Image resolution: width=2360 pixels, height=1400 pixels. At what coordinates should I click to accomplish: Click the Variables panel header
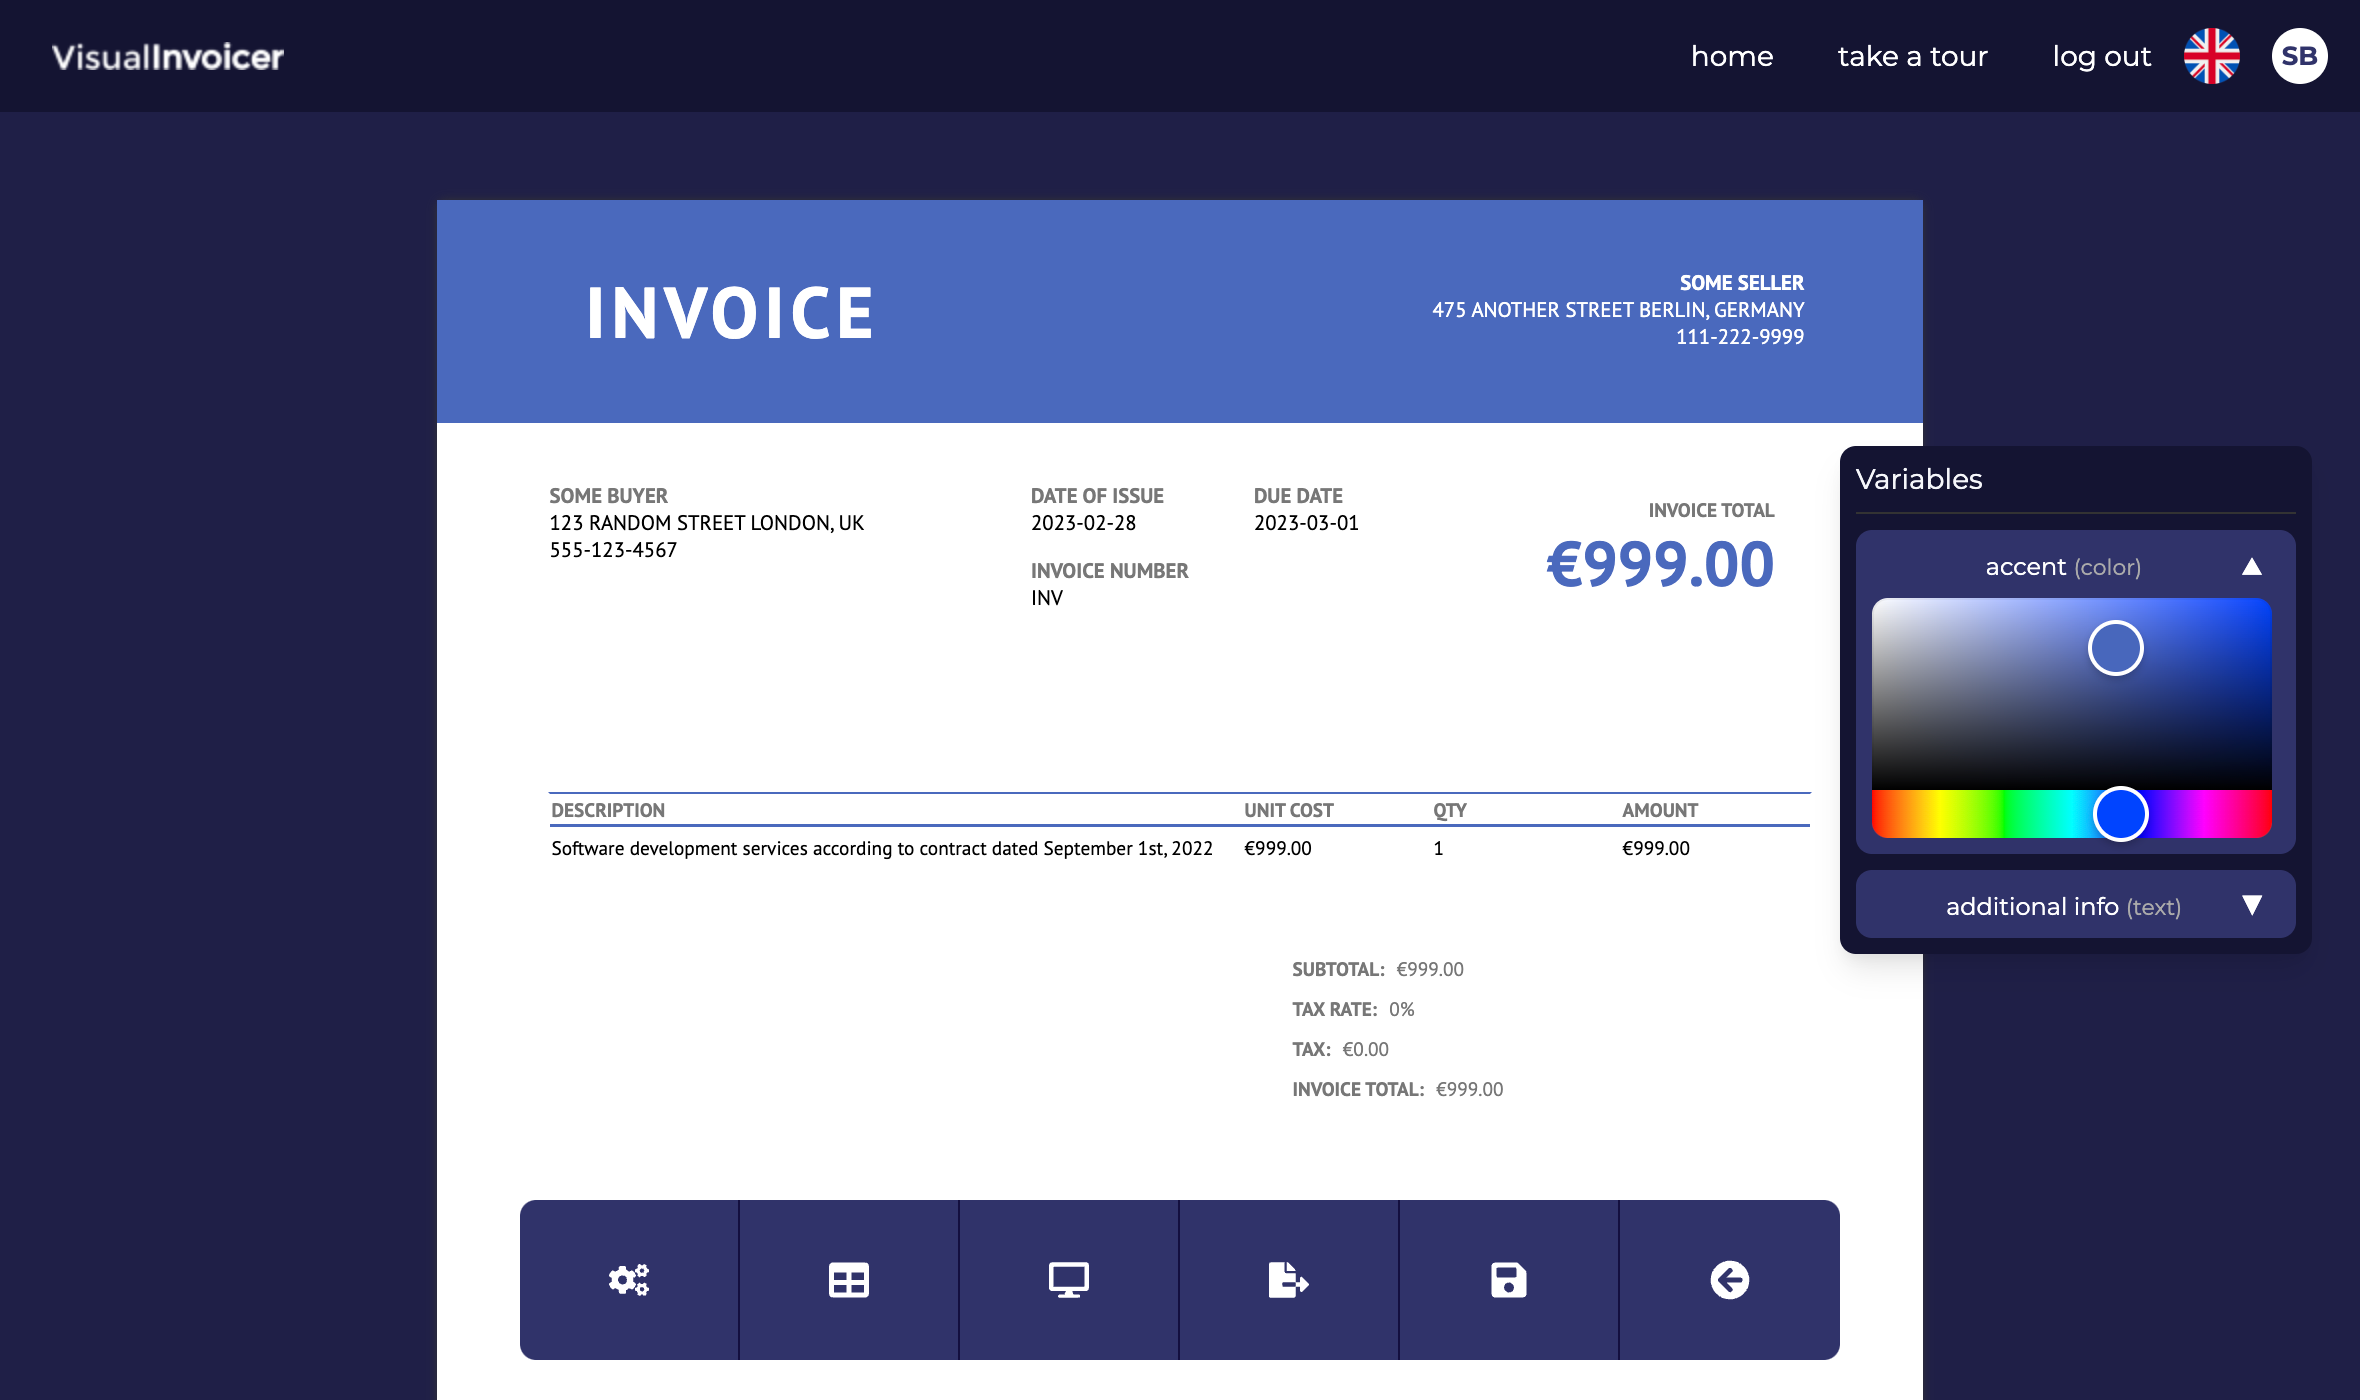coord(1919,479)
